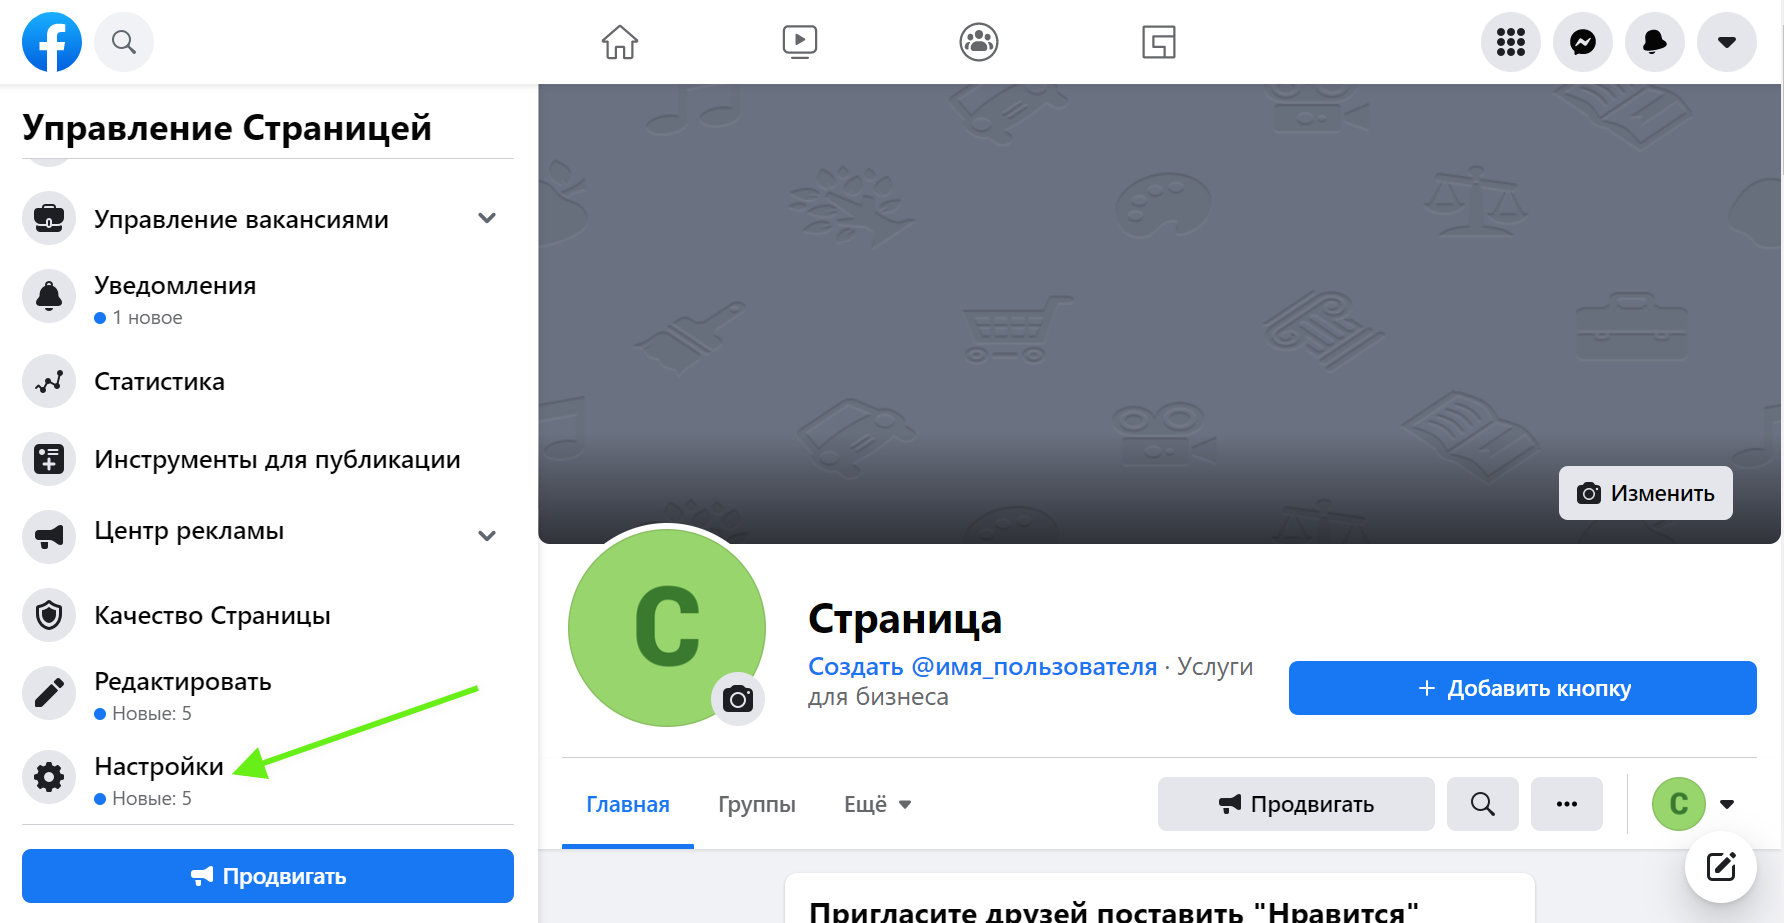Change profile photo via camera icon

pyautogui.click(x=738, y=699)
